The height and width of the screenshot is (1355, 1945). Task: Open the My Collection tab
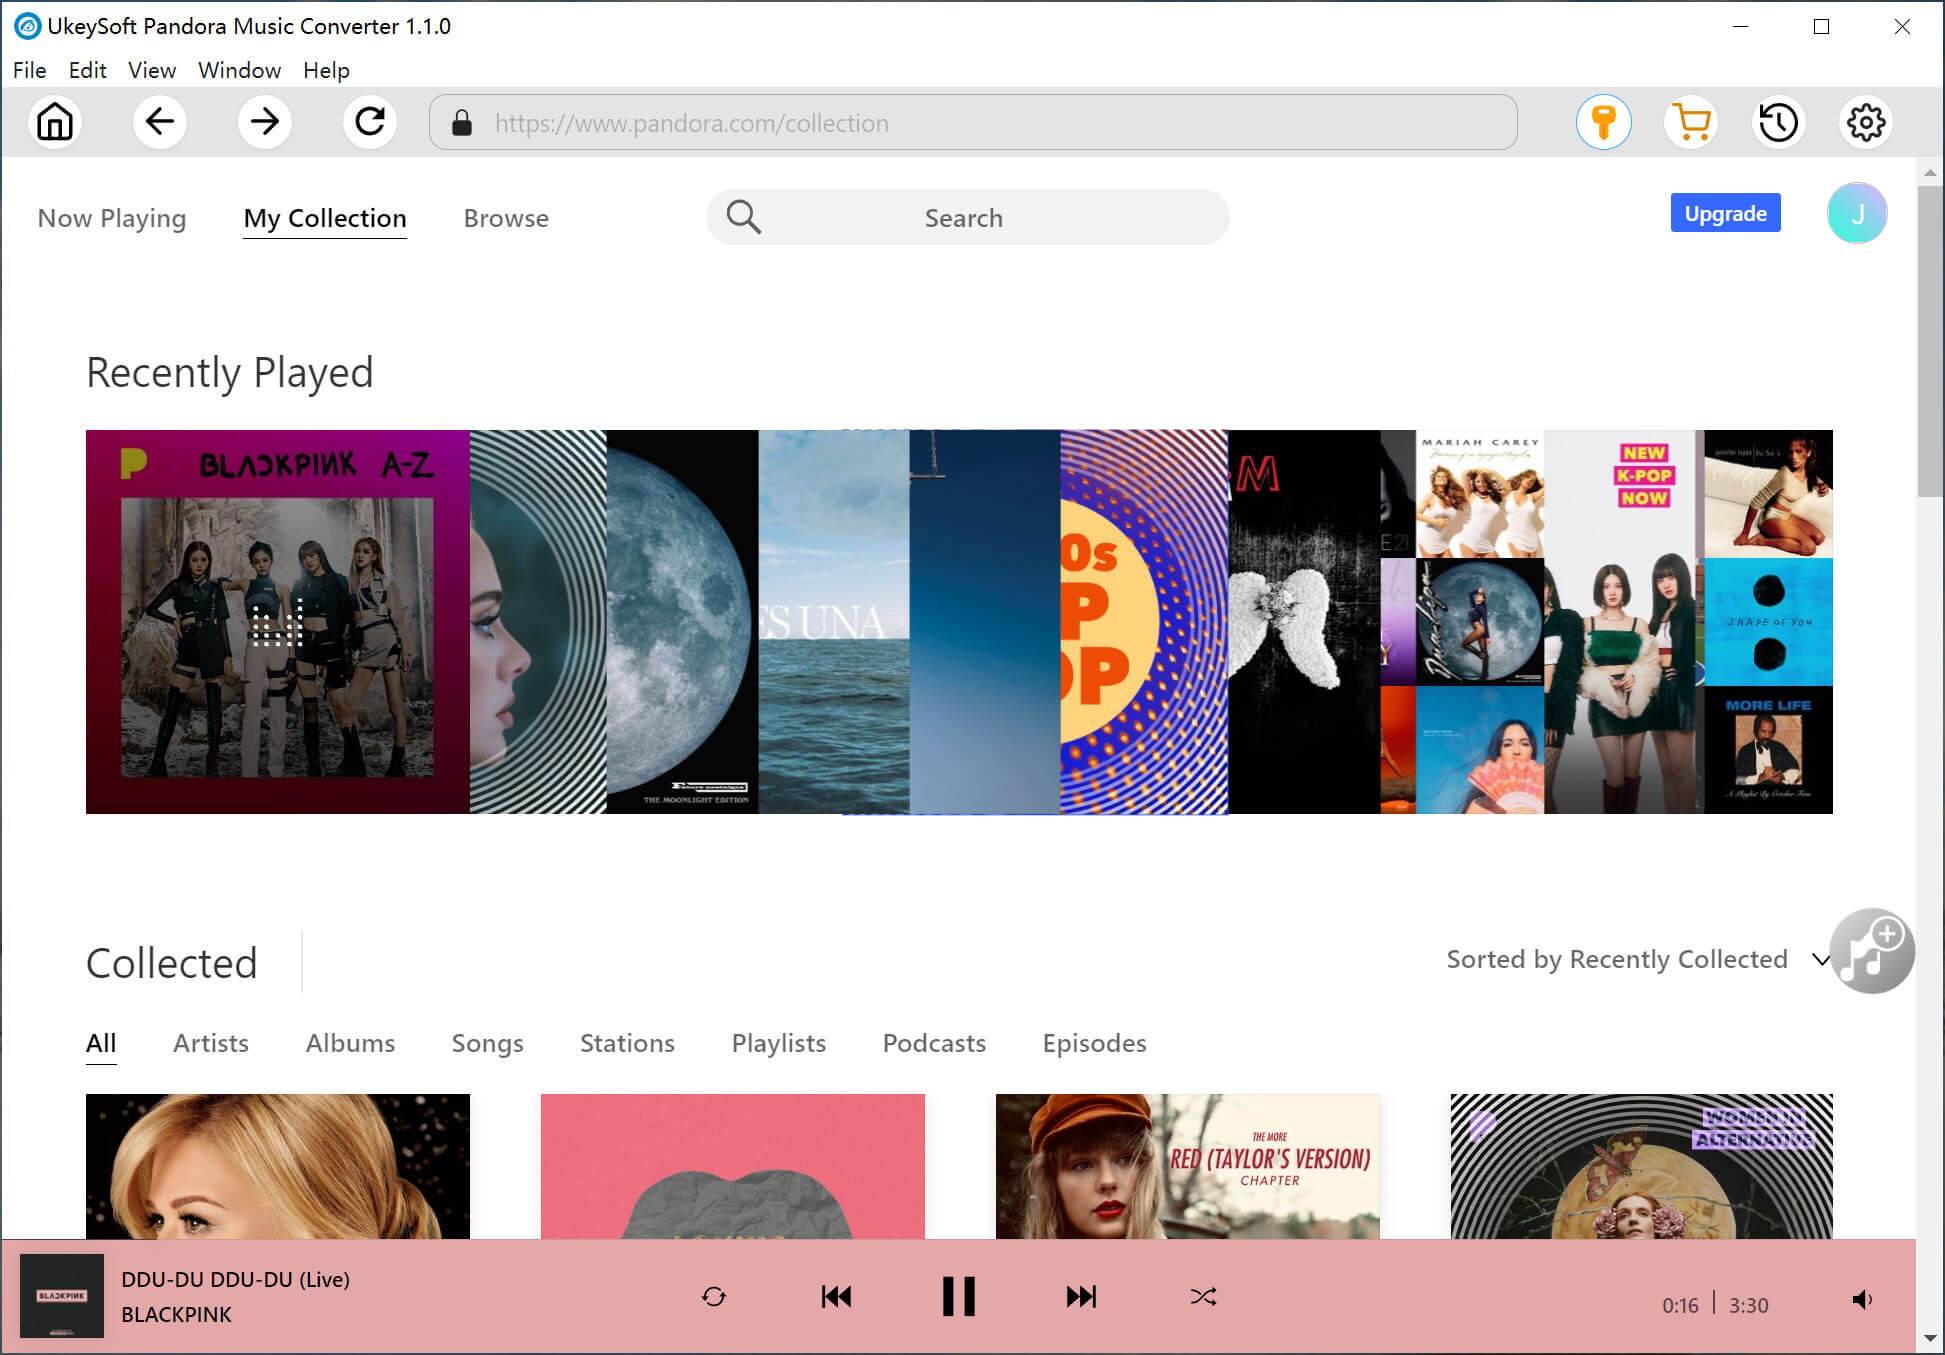point(324,219)
